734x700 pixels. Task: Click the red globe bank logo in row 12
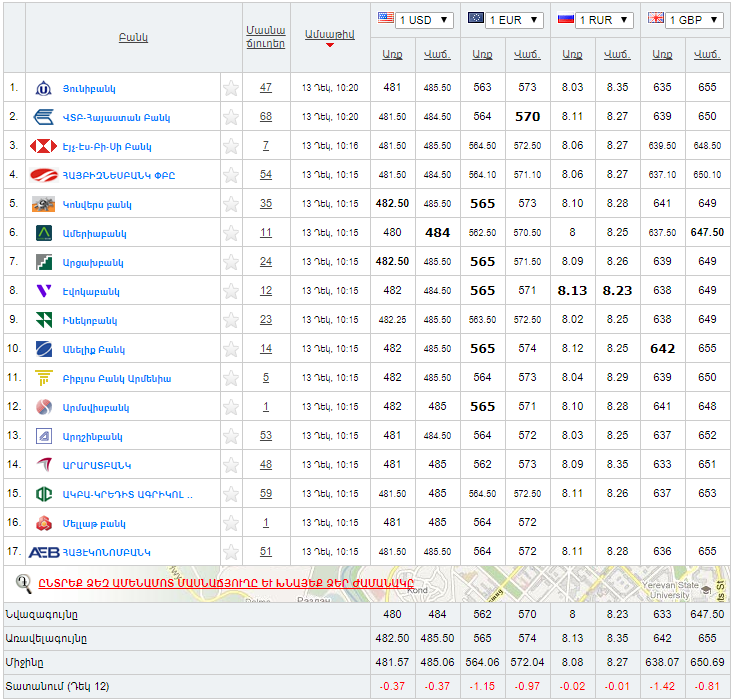44,407
